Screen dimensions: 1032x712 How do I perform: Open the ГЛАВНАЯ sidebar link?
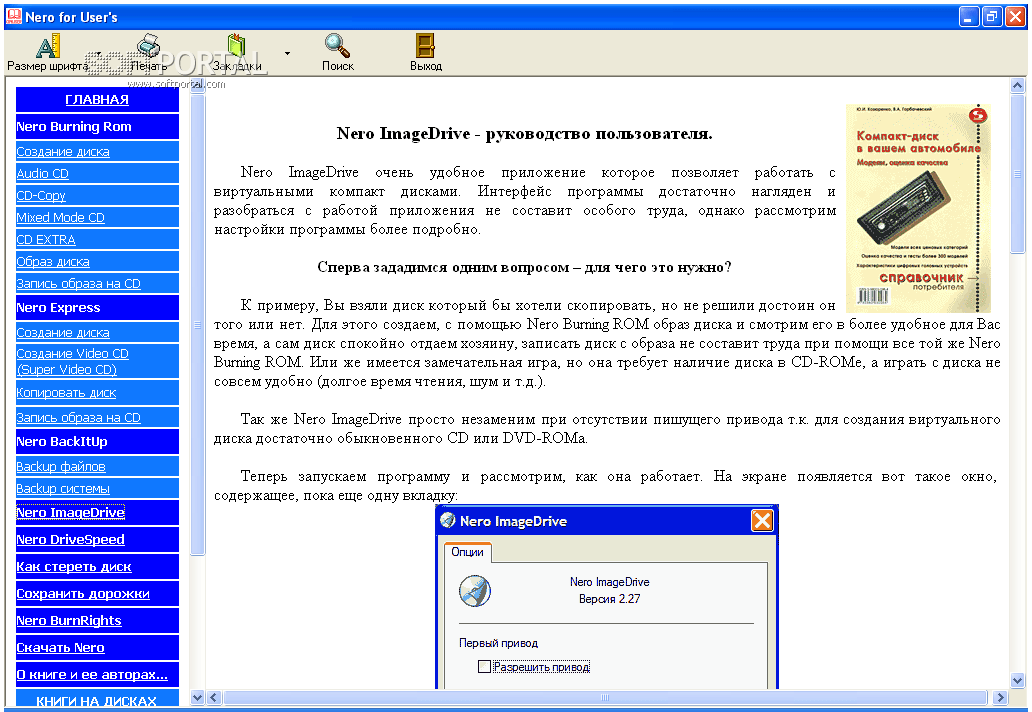coord(97,99)
